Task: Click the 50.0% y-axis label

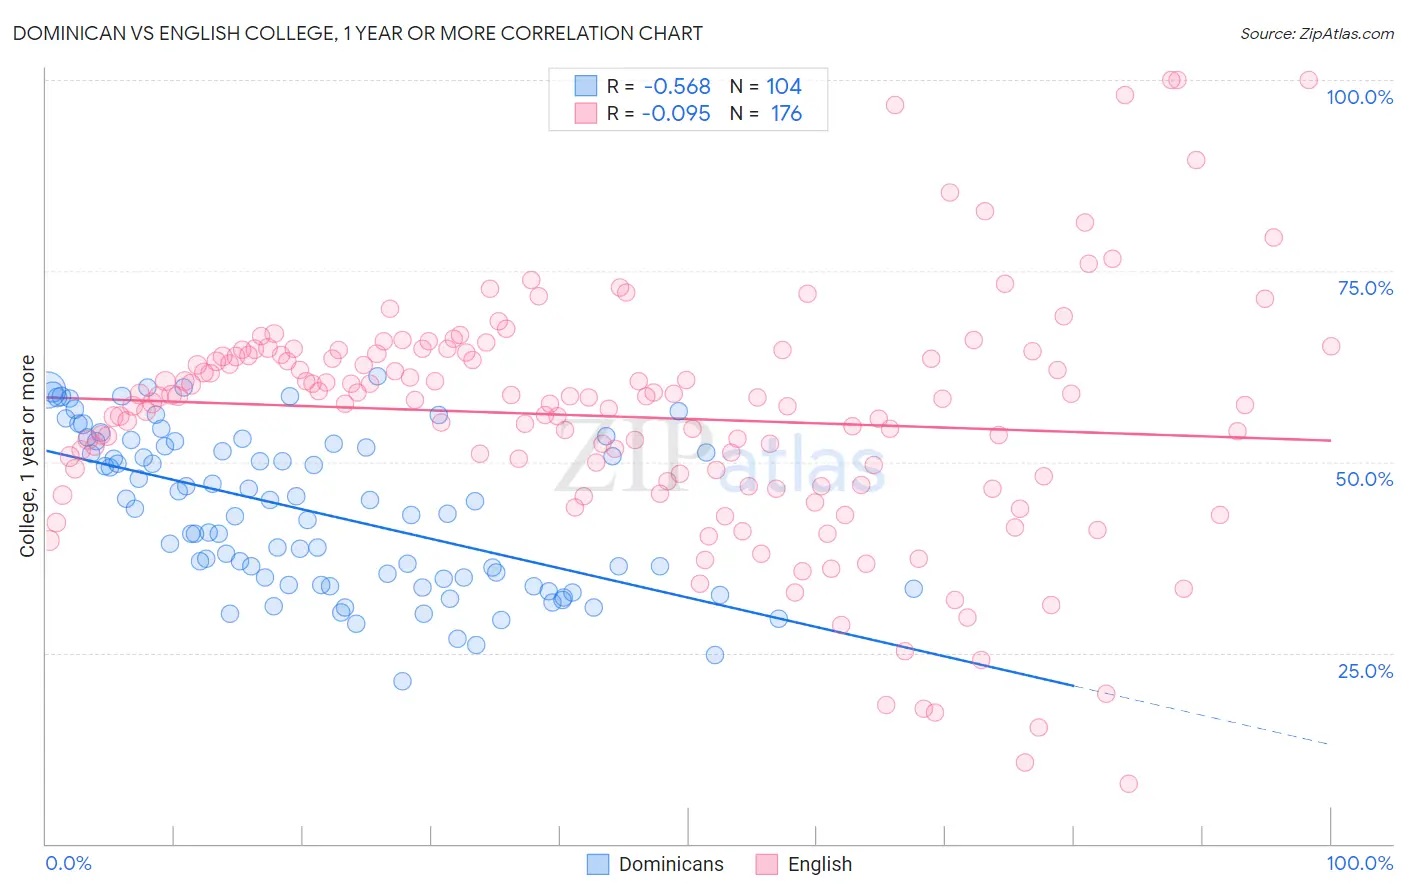Action: (1364, 479)
